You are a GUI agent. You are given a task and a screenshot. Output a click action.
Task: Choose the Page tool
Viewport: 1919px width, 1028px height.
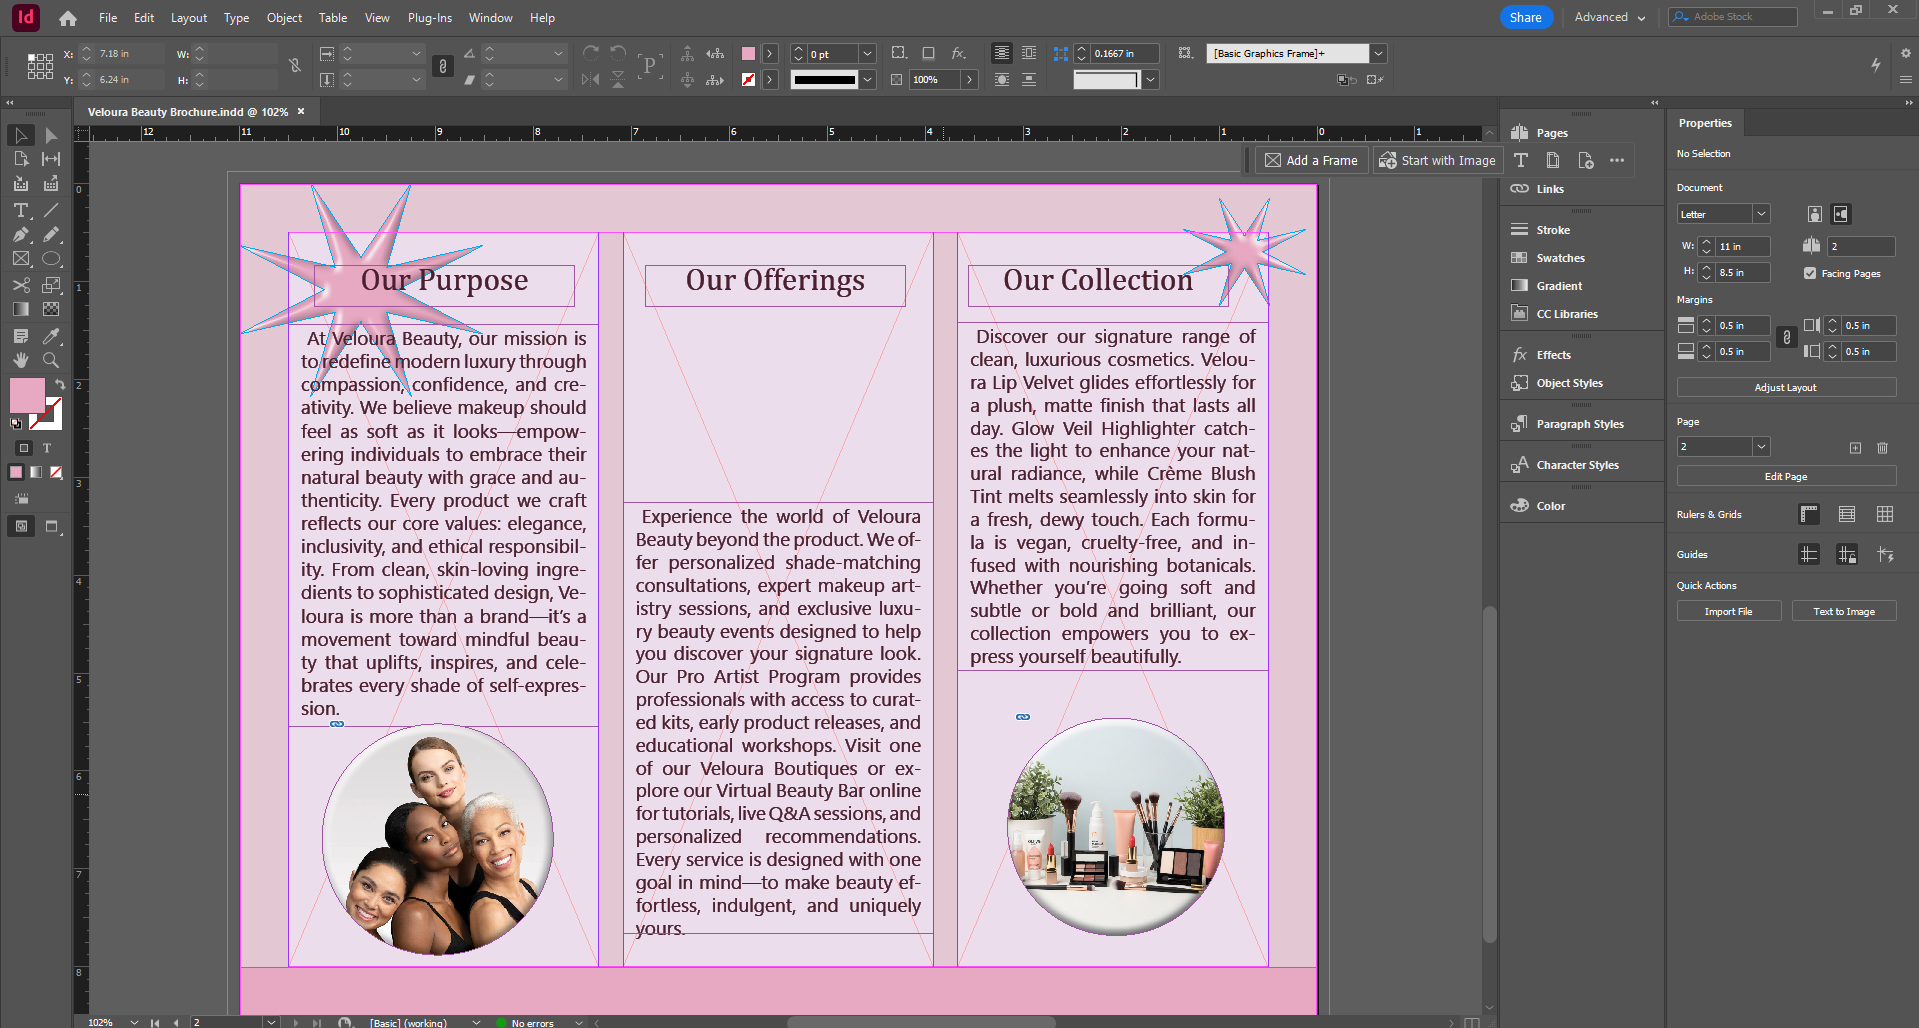(21, 159)
